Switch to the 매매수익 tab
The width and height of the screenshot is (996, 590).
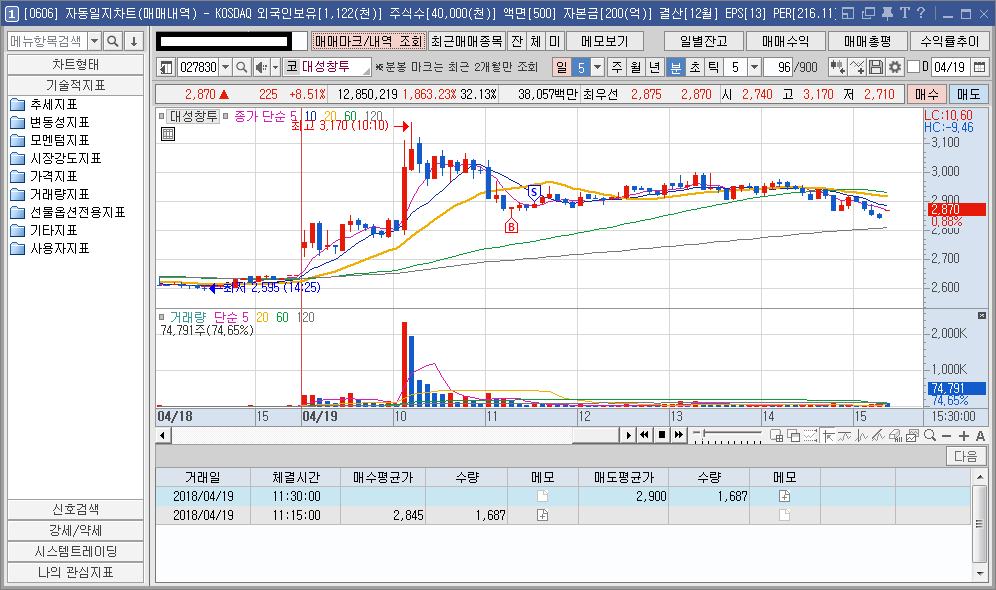pyautogui.click(x=786, y=41)
